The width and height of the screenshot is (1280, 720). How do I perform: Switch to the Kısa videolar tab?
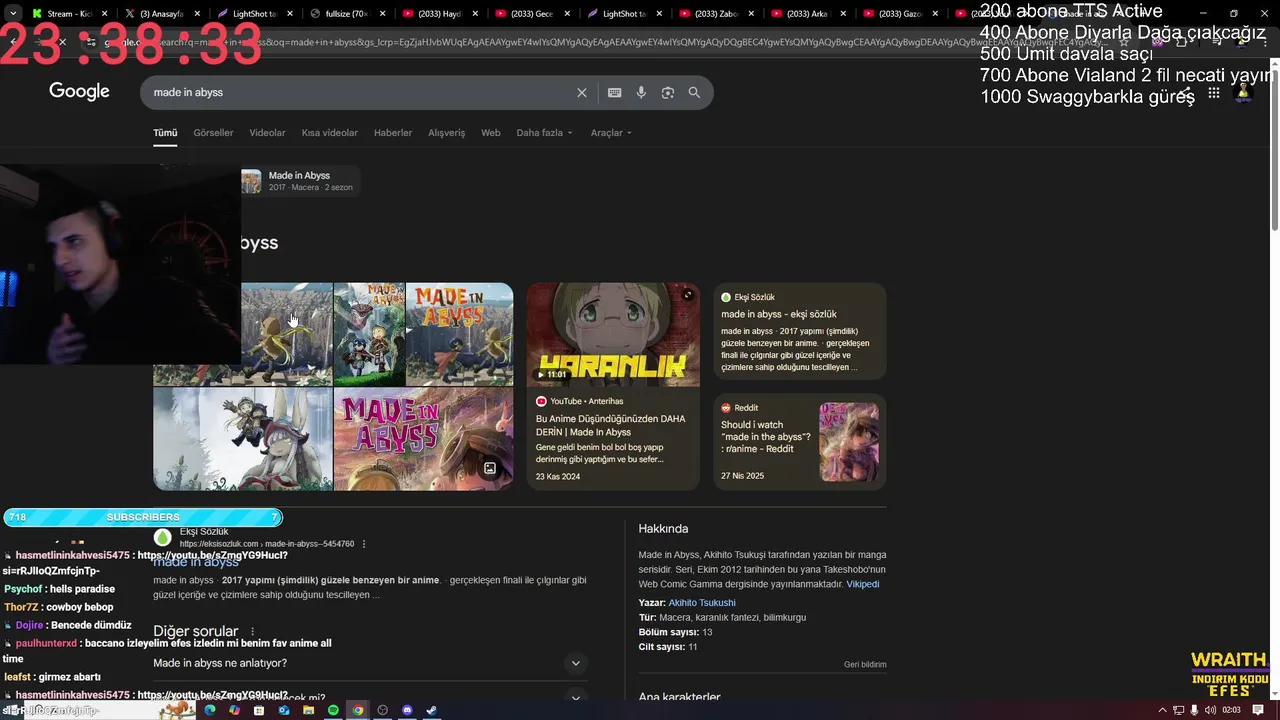coord(329,133)
